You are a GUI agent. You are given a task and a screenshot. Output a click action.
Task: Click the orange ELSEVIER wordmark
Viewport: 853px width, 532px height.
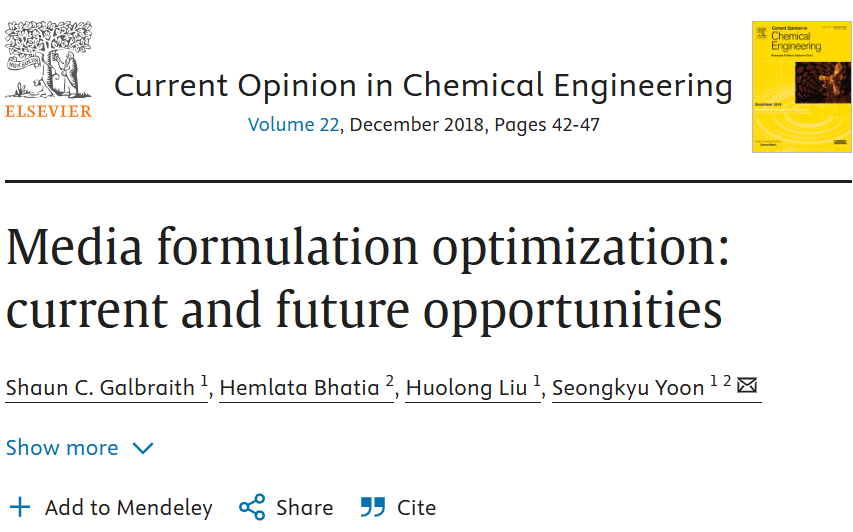(48, 111)
